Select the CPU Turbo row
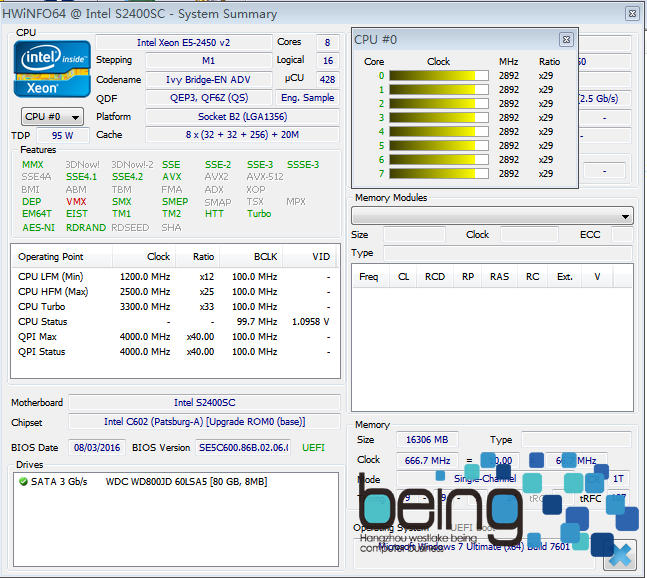 [175, 307]
